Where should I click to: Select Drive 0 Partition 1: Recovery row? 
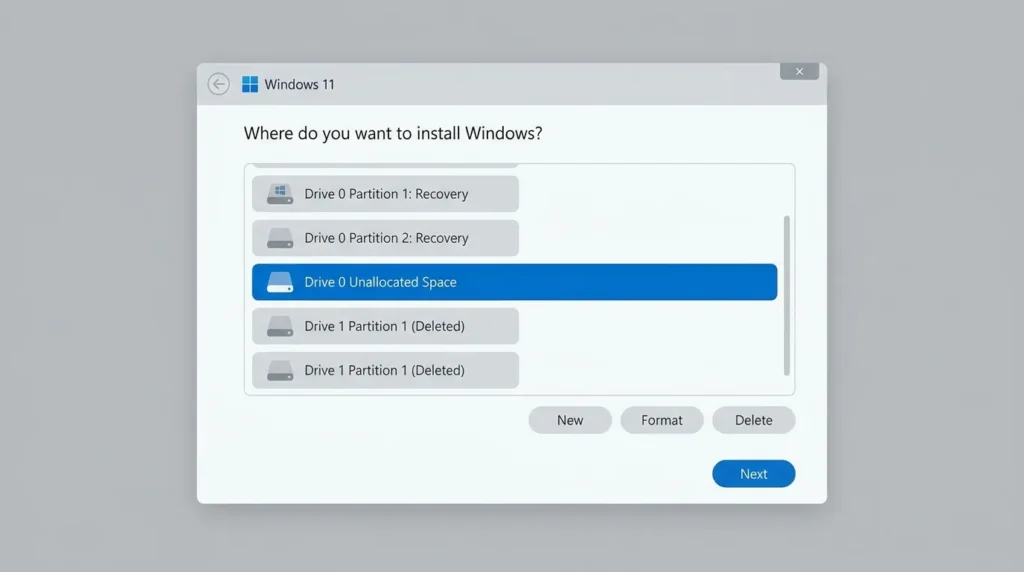(385, 194)
